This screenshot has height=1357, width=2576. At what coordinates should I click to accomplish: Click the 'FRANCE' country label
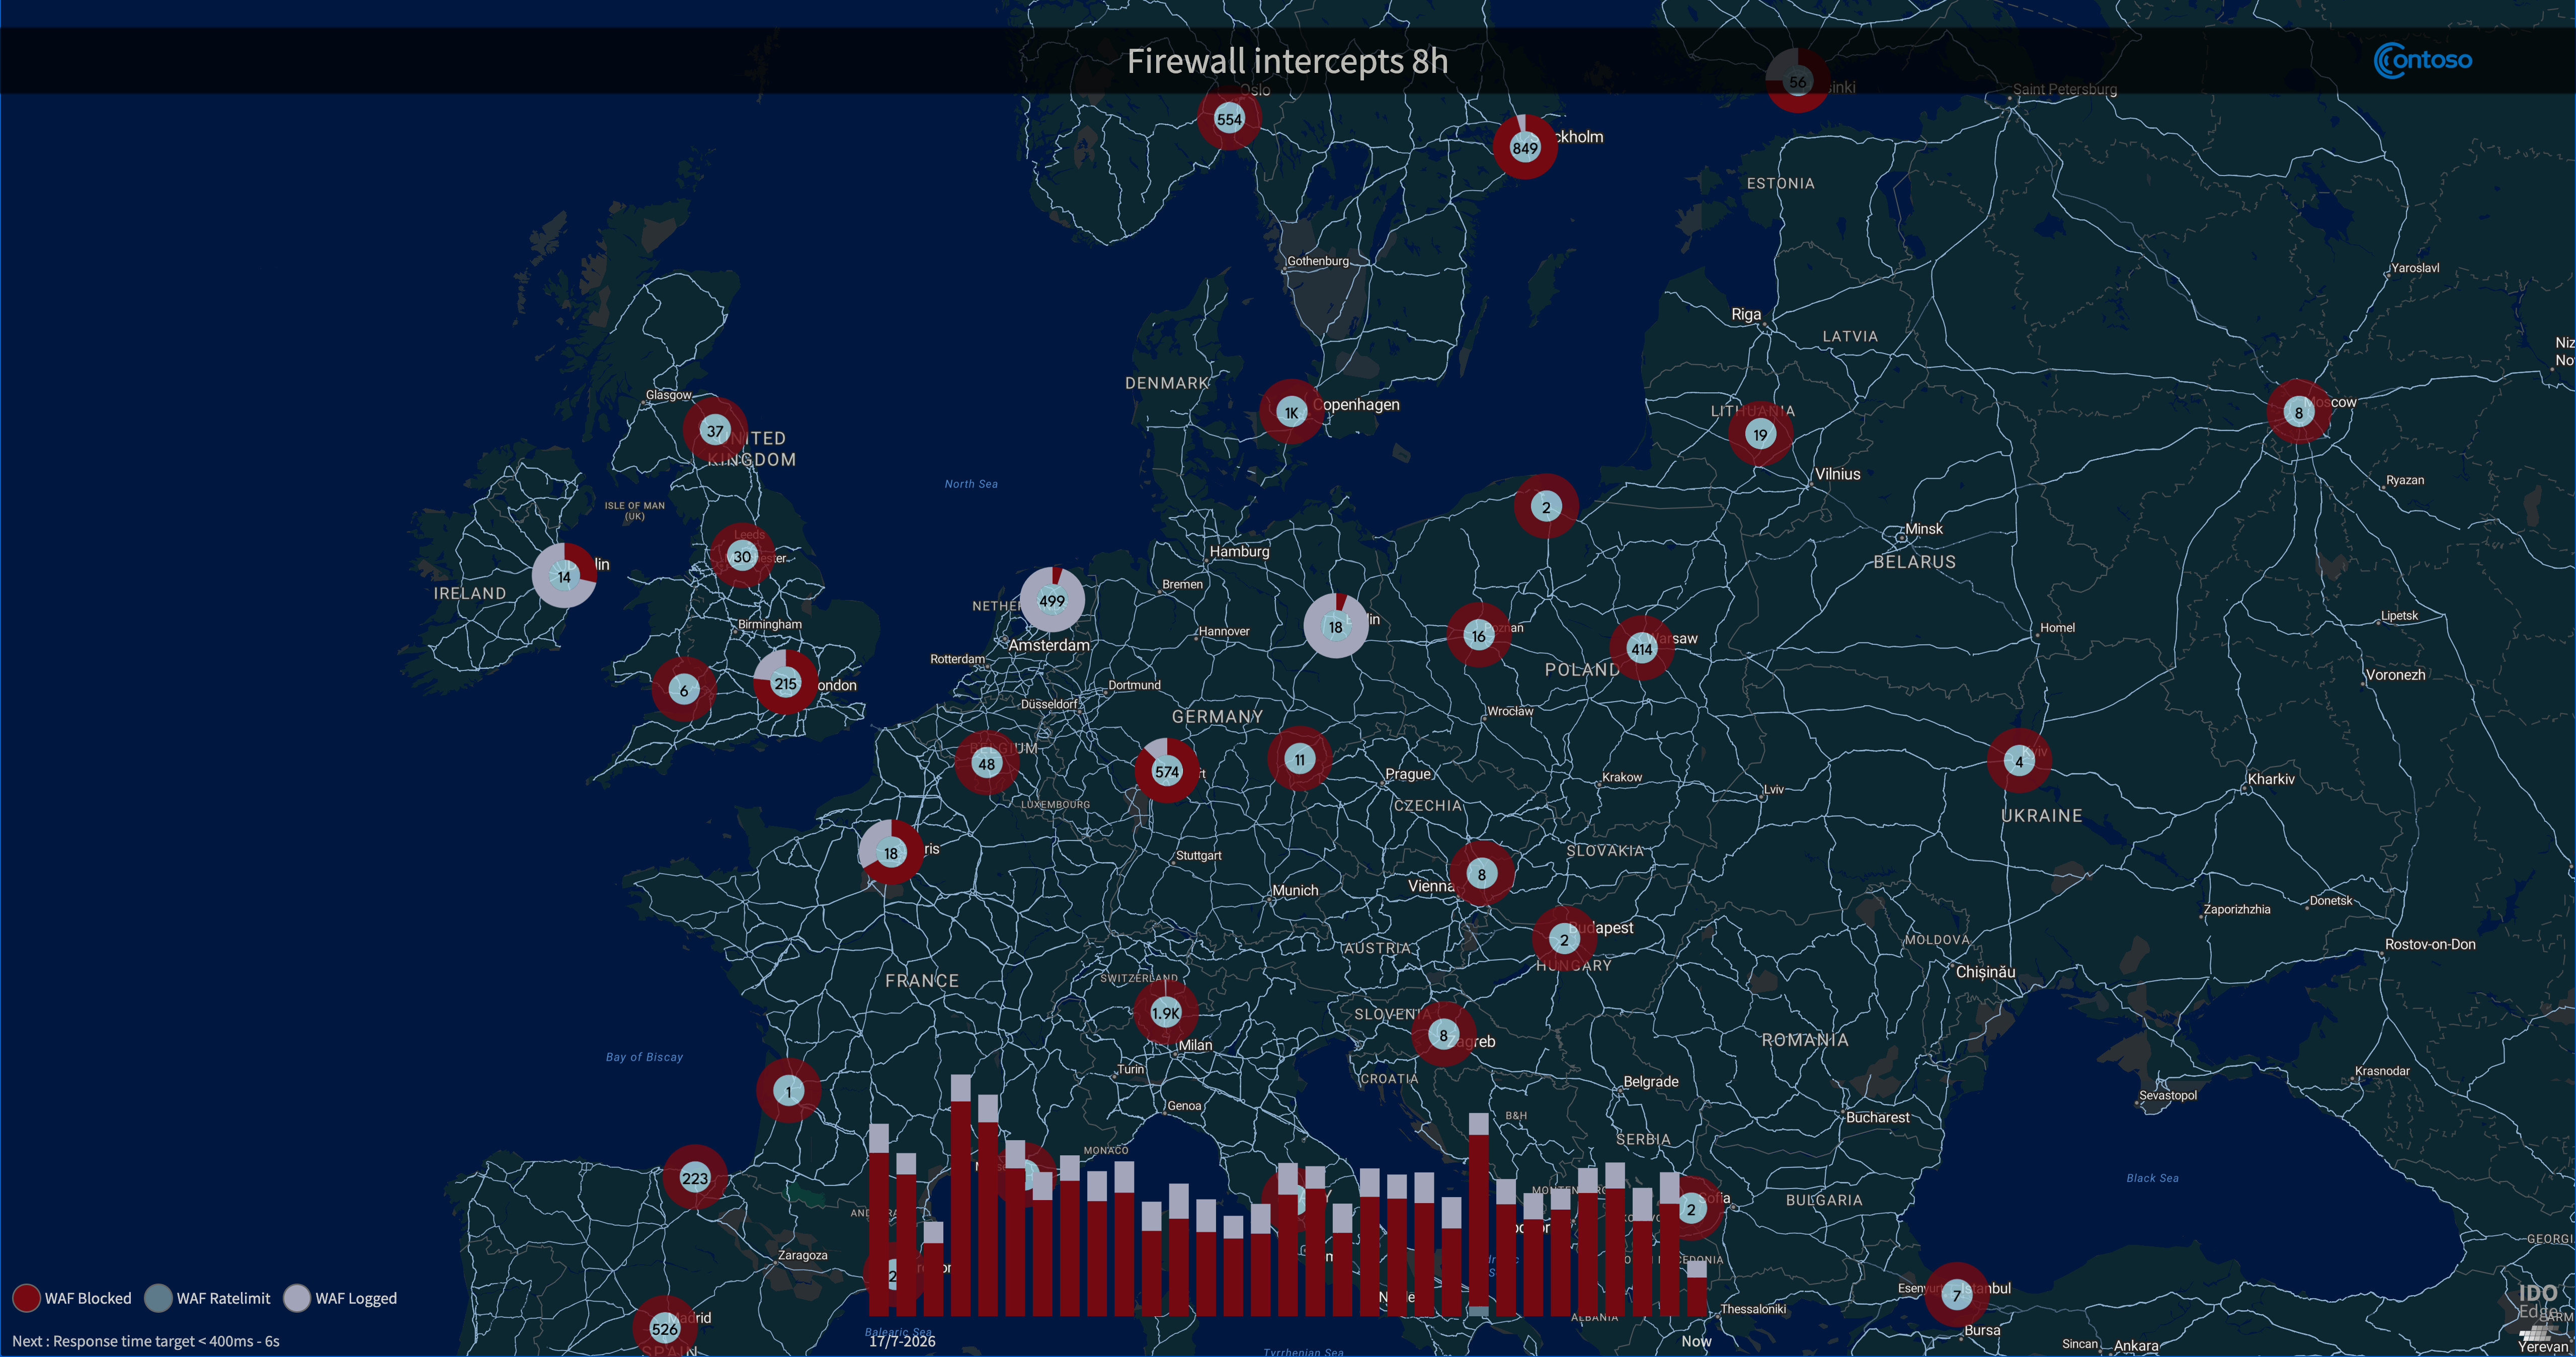coord(922,981)
